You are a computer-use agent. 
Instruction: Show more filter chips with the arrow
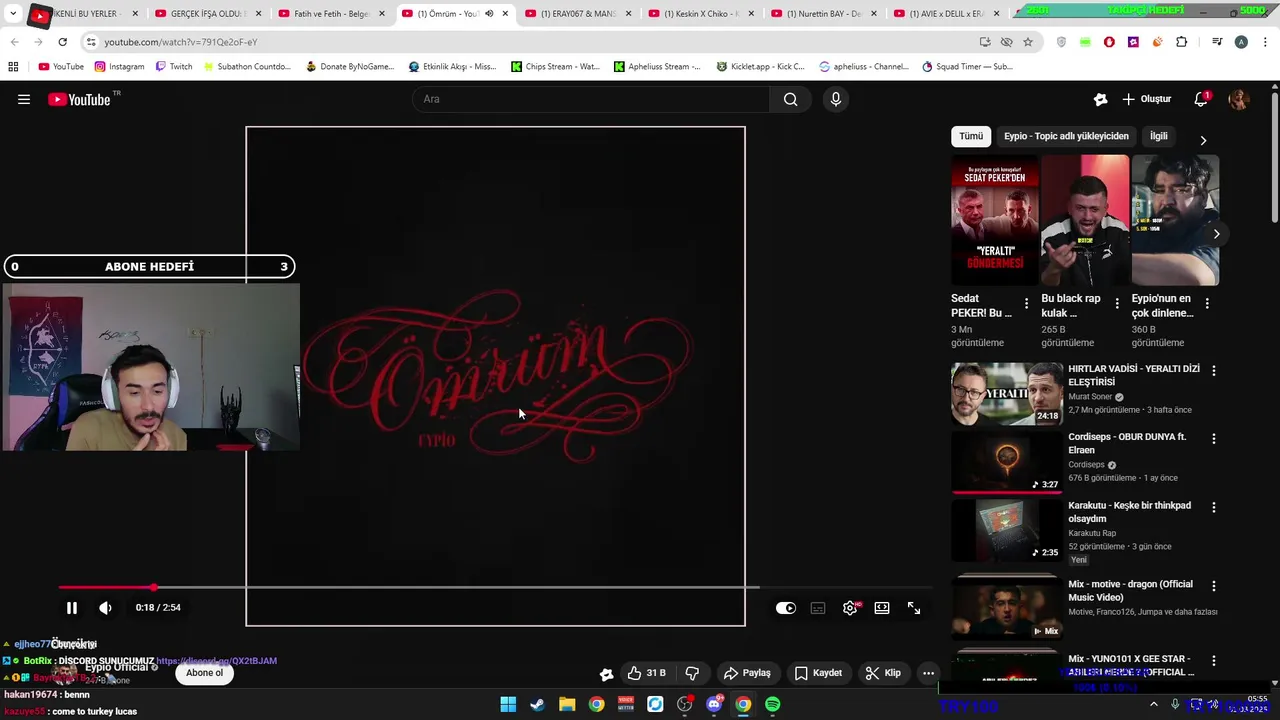1203,140
